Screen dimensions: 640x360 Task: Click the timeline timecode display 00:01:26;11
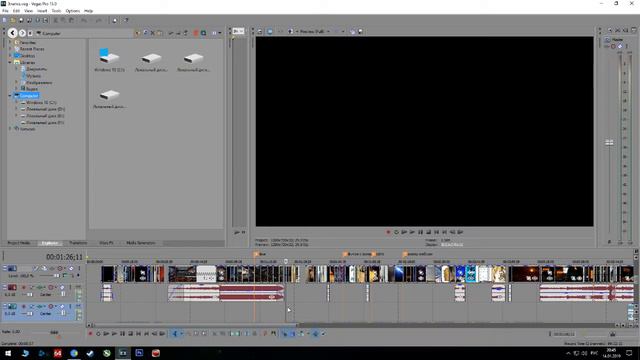[x=64, y=257]
